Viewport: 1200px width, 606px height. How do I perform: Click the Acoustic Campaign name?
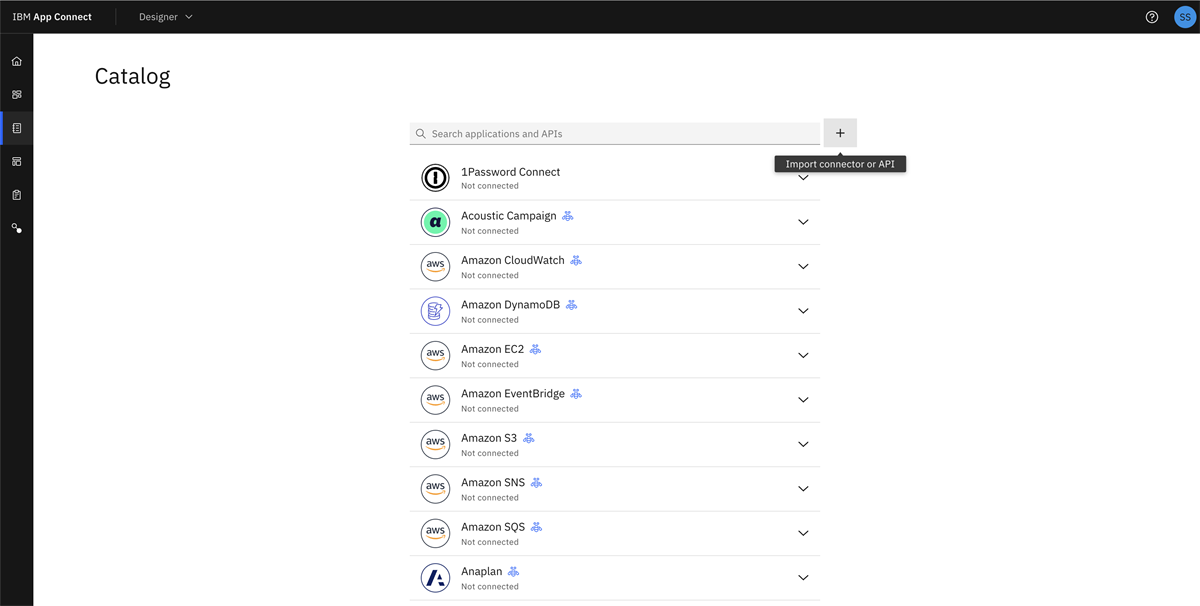point(508,216)
